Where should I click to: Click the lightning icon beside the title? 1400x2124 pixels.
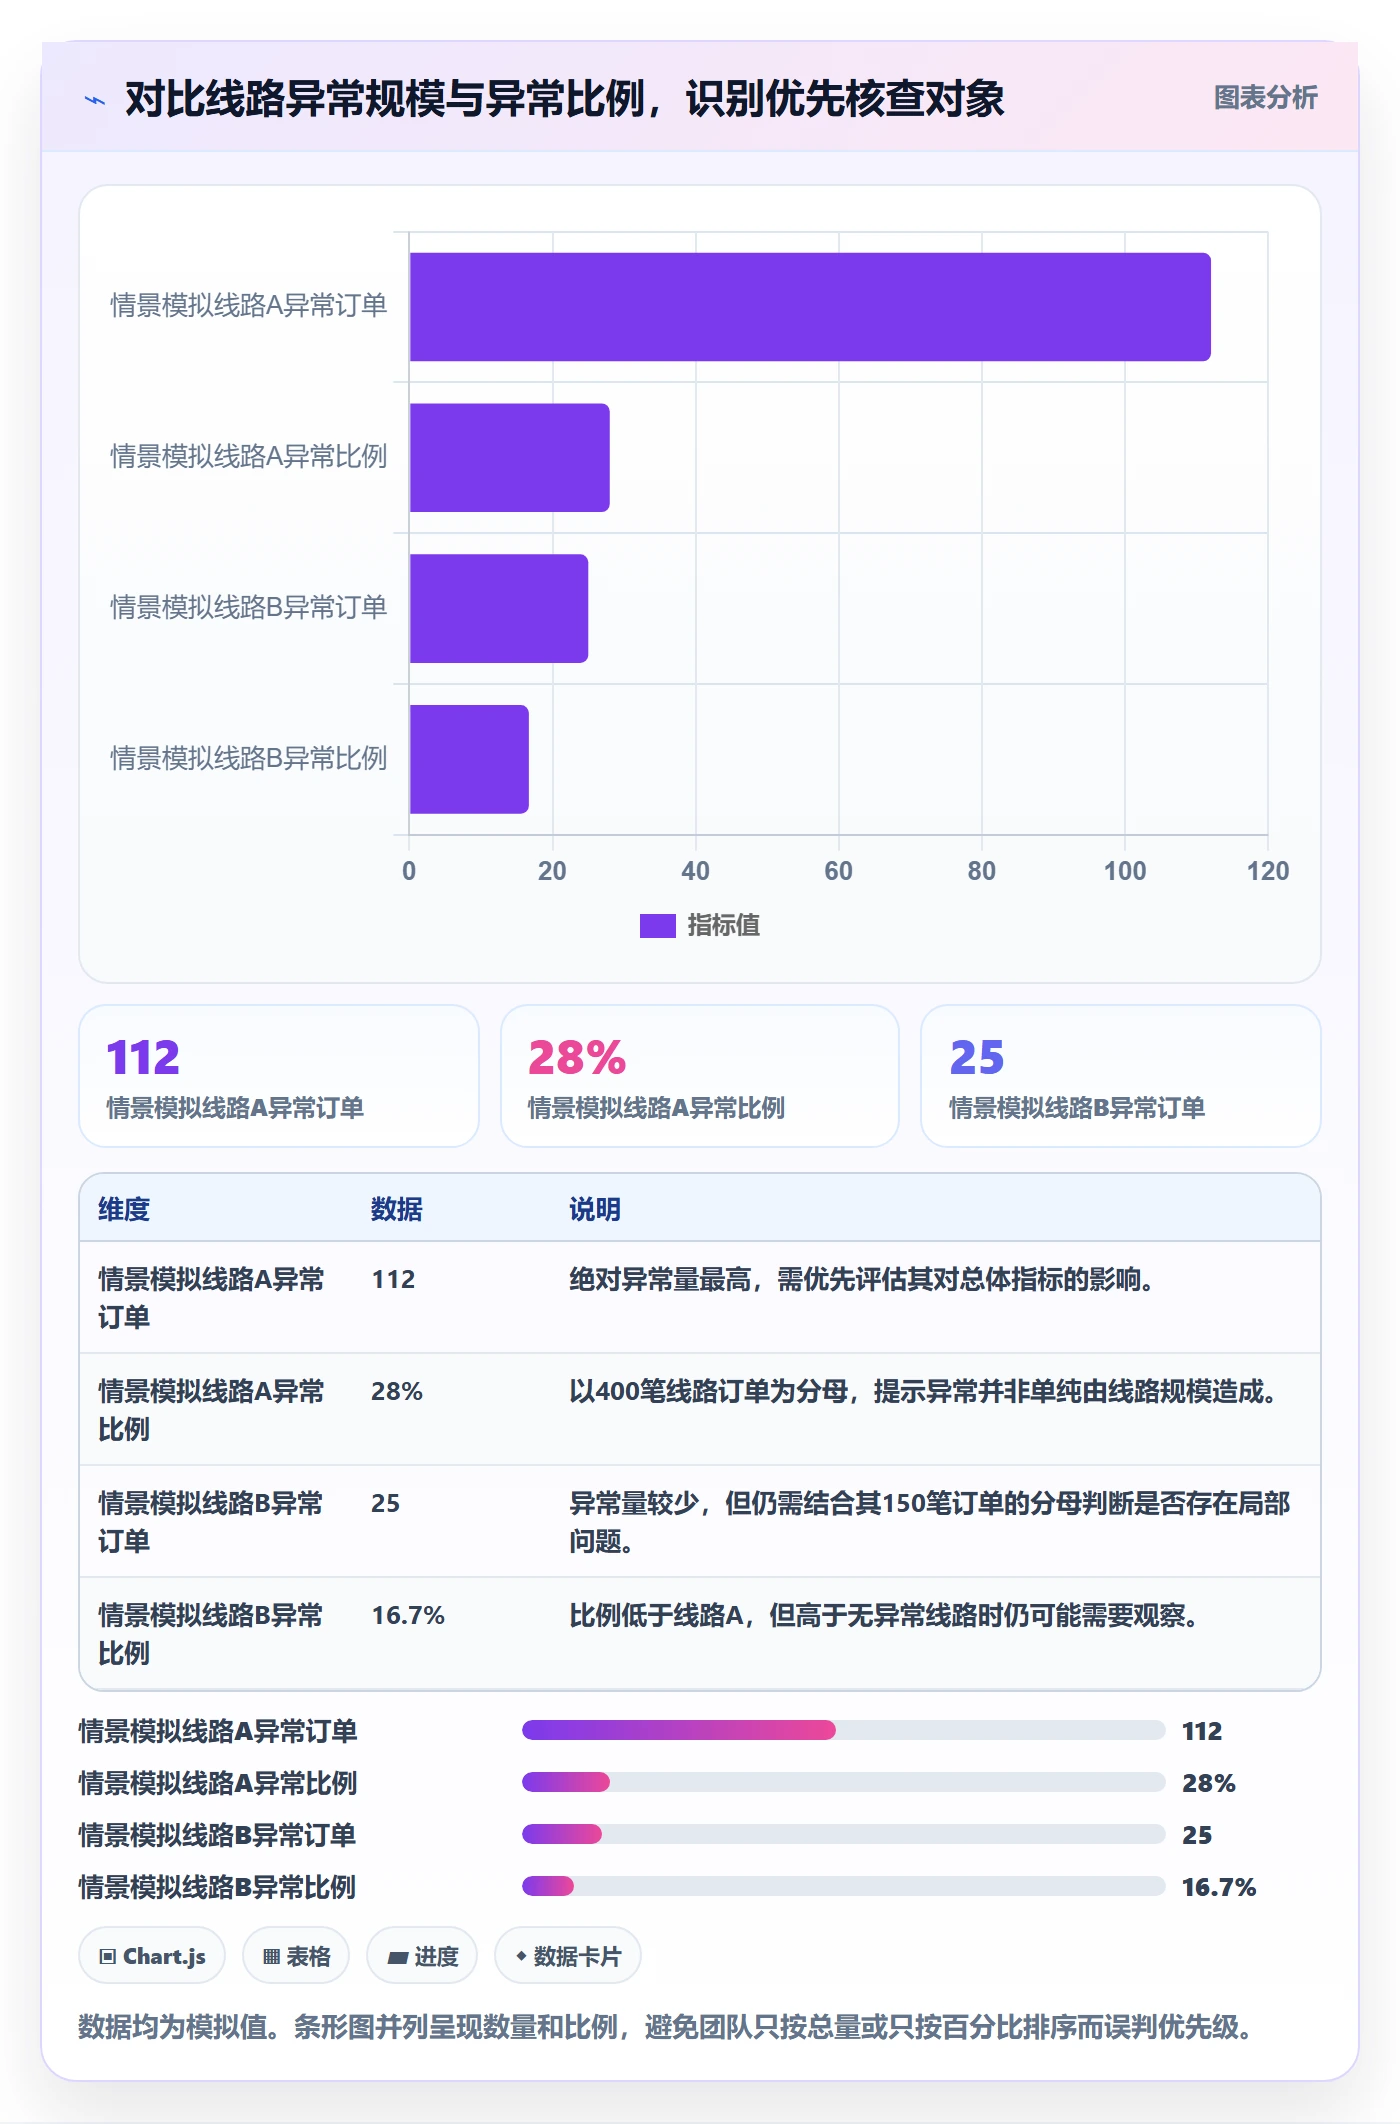click(x=95, y=99)
